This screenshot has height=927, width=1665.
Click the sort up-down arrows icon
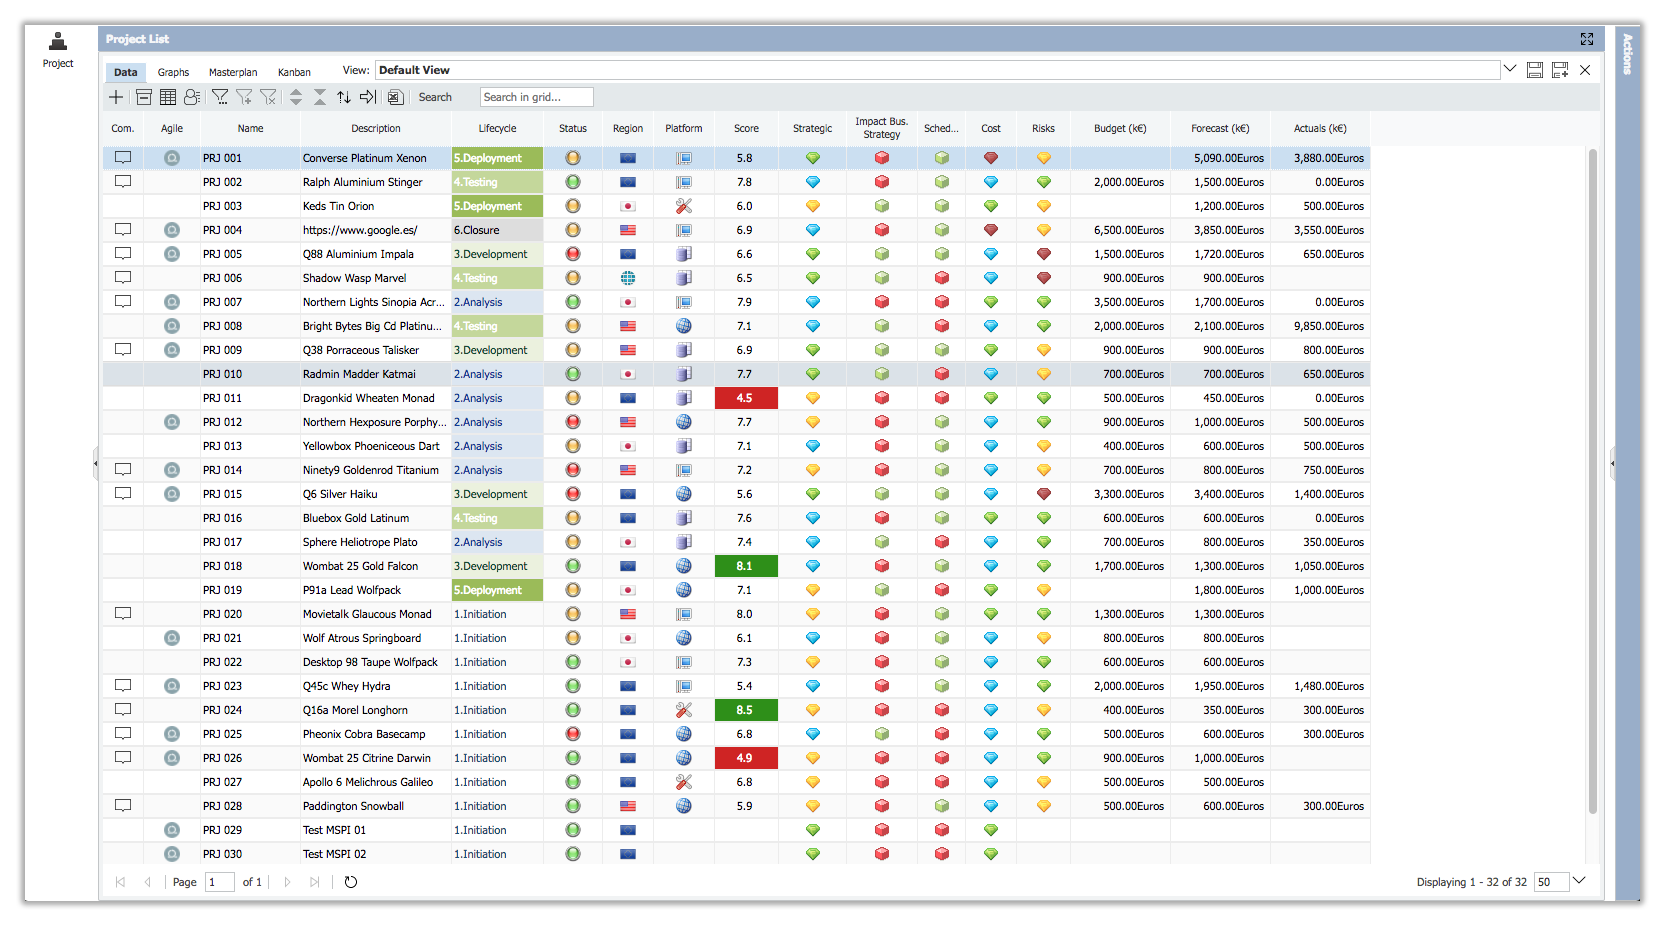click(344, 97)
